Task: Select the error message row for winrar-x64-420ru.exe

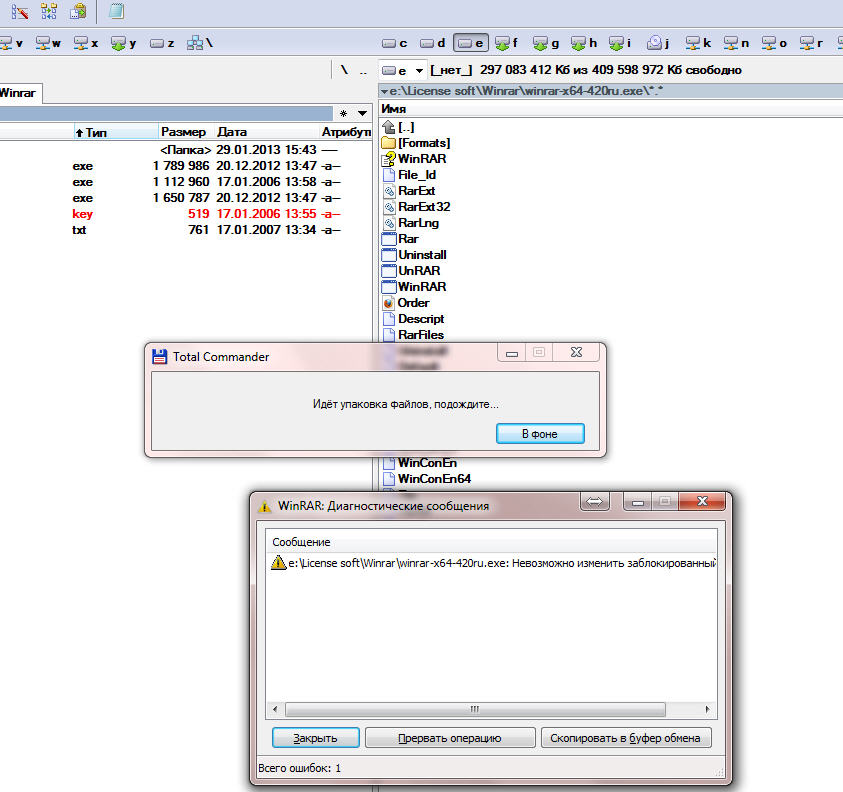Action: (x=491, y=563)
